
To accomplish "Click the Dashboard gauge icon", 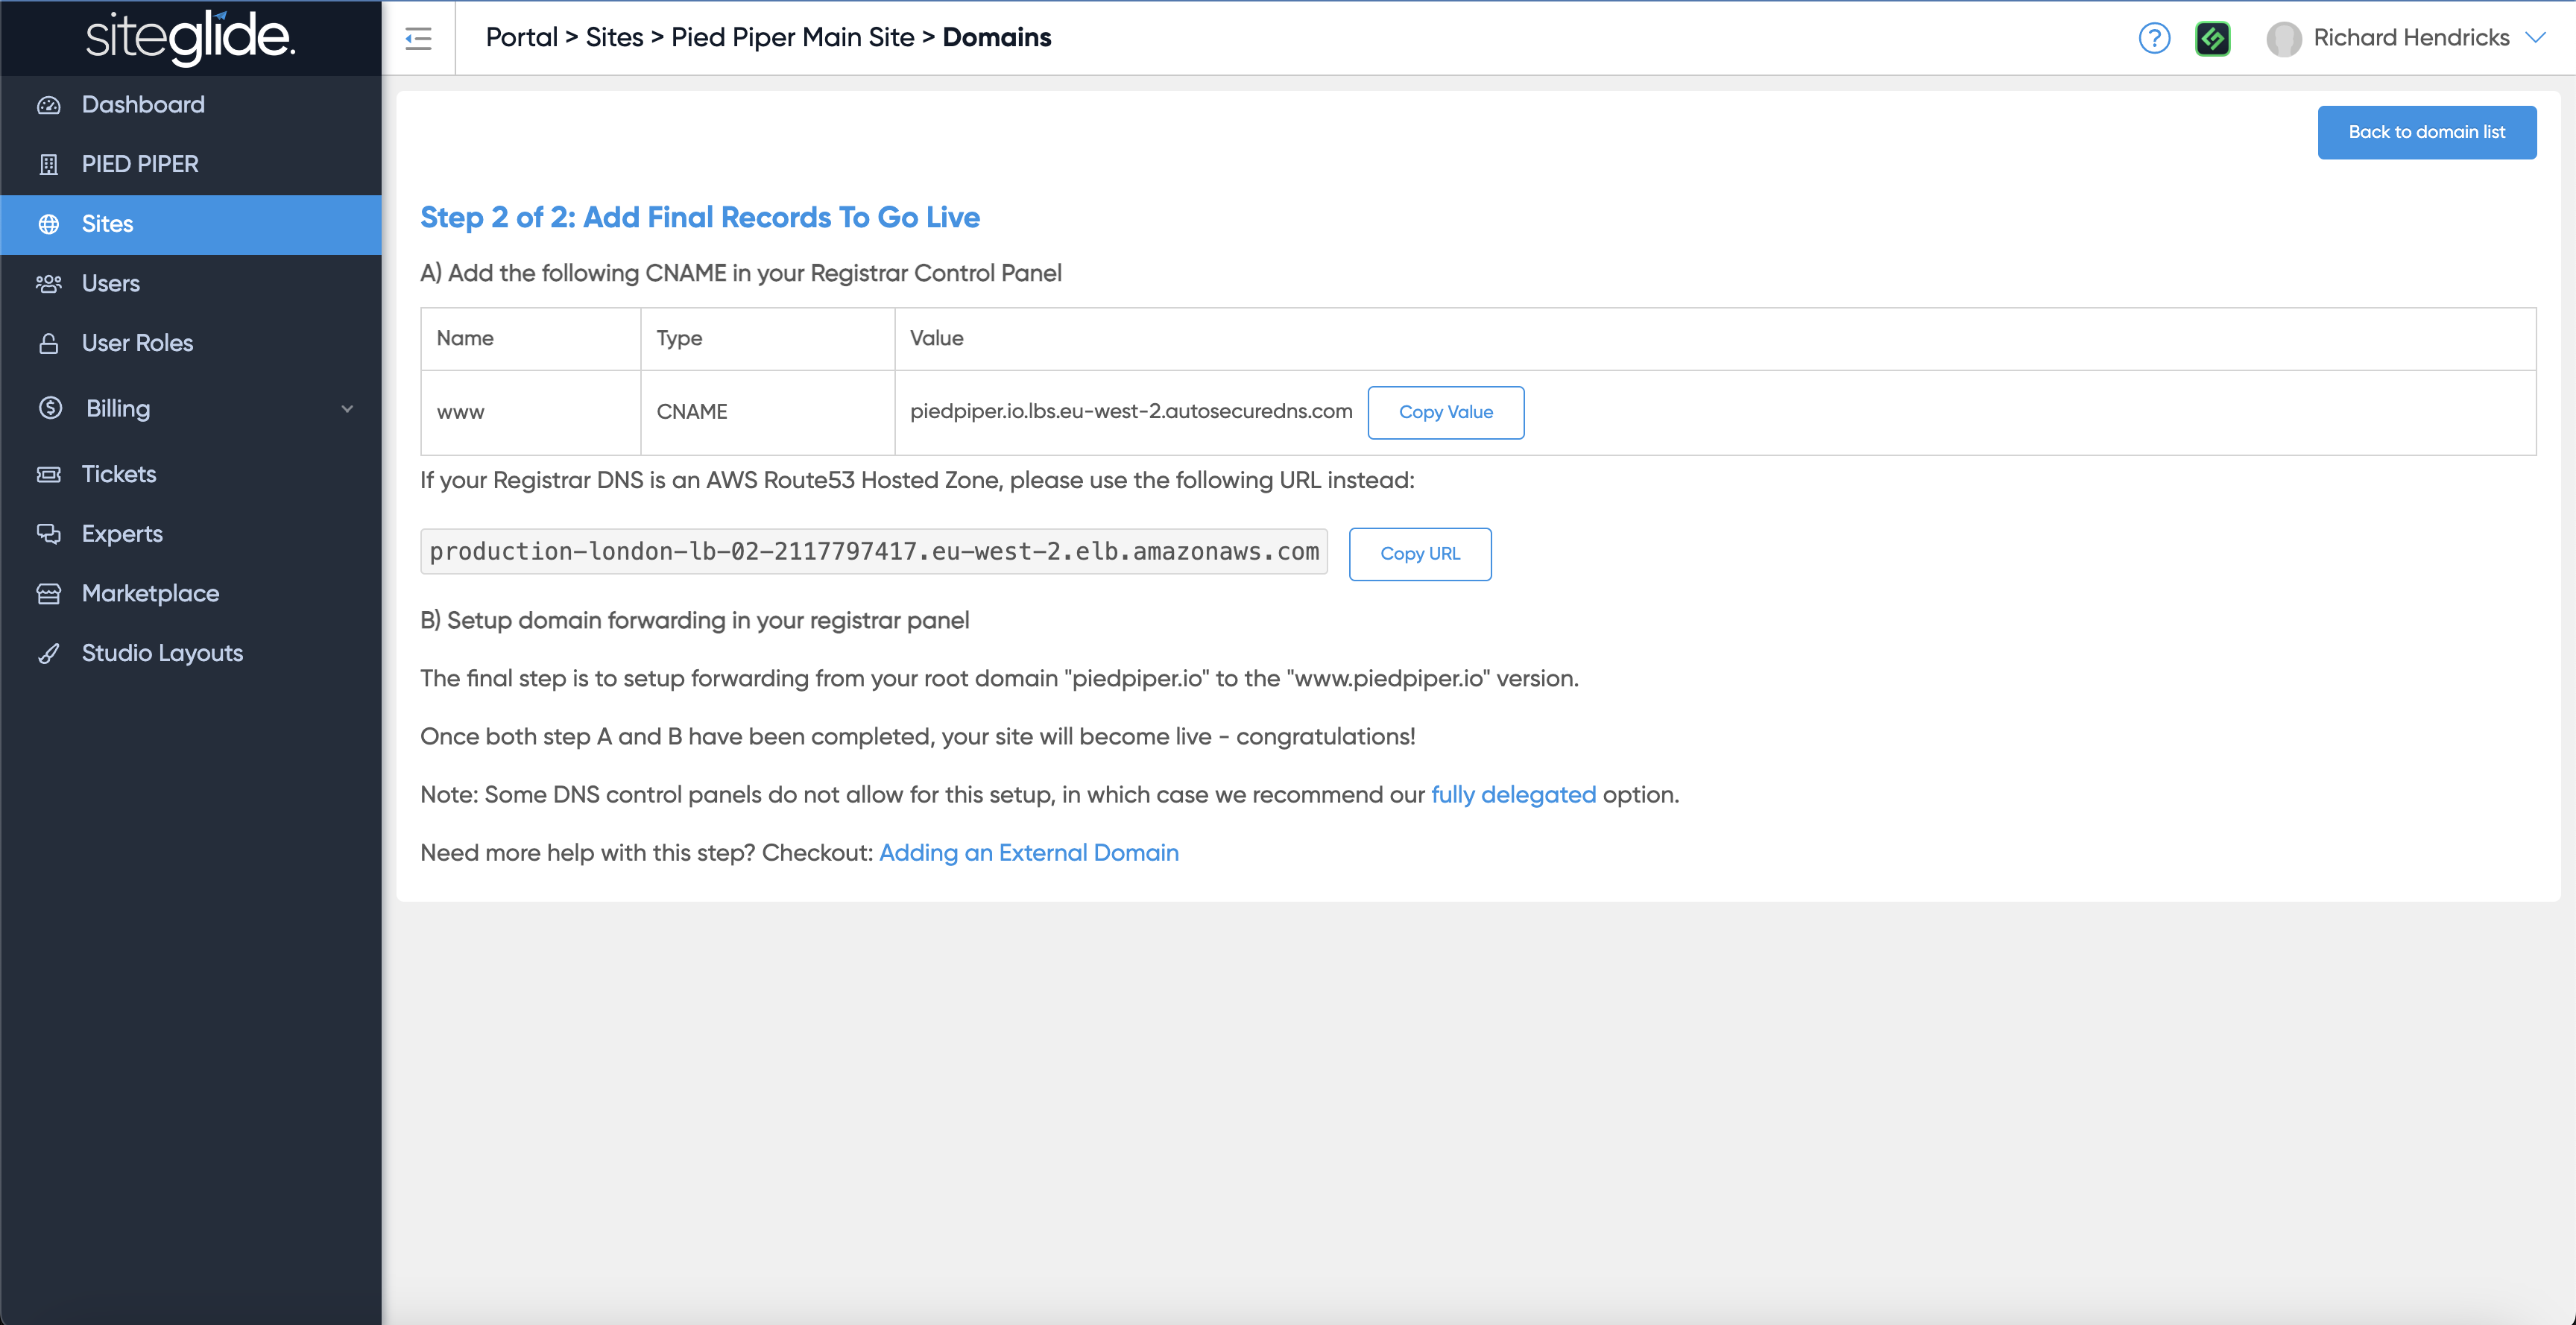I will click(49, 105).
